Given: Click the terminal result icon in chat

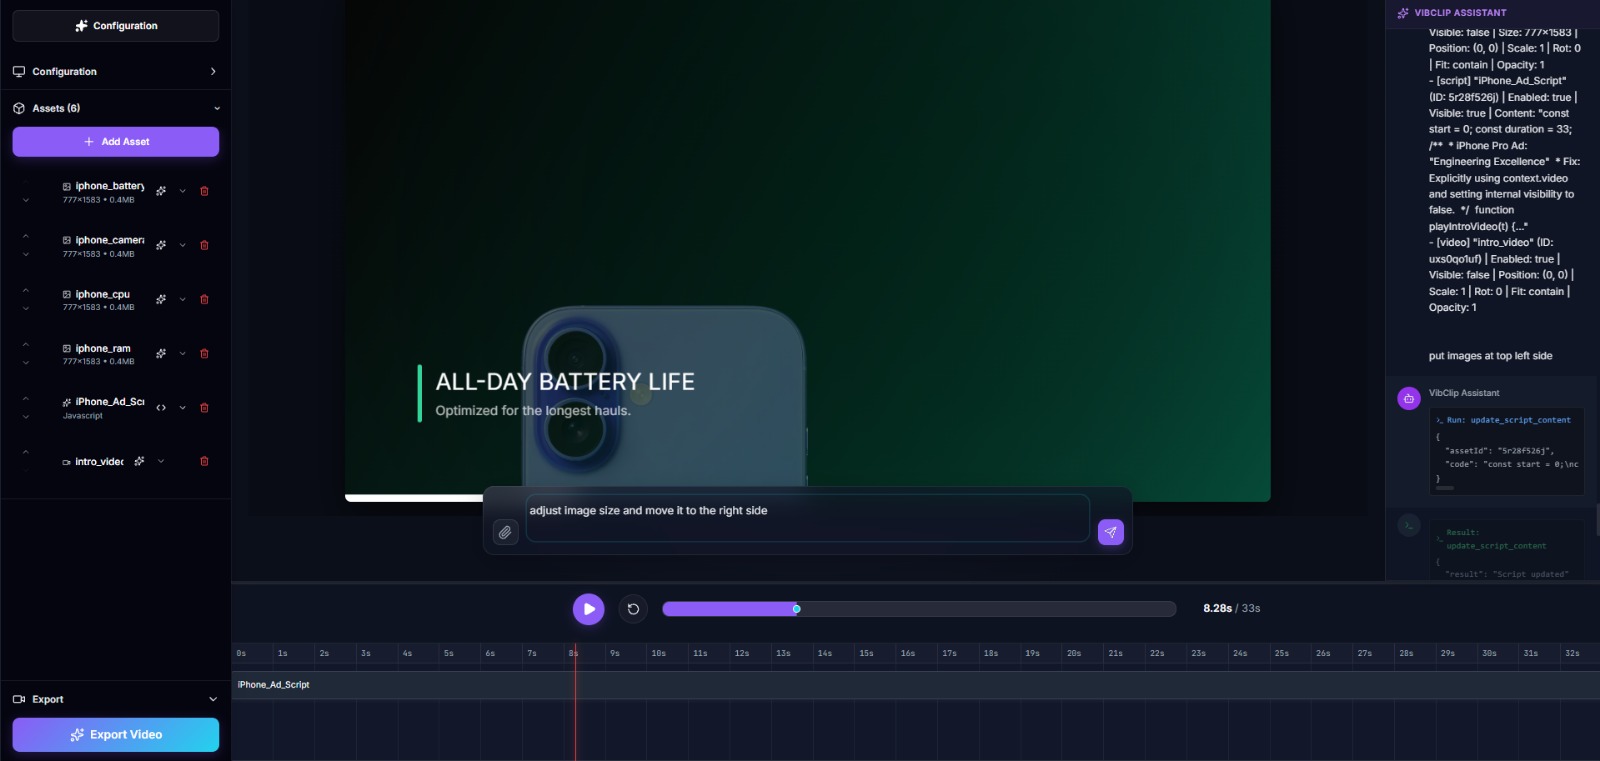Looking at the screenshot, I should click(x=1408, y=525).
